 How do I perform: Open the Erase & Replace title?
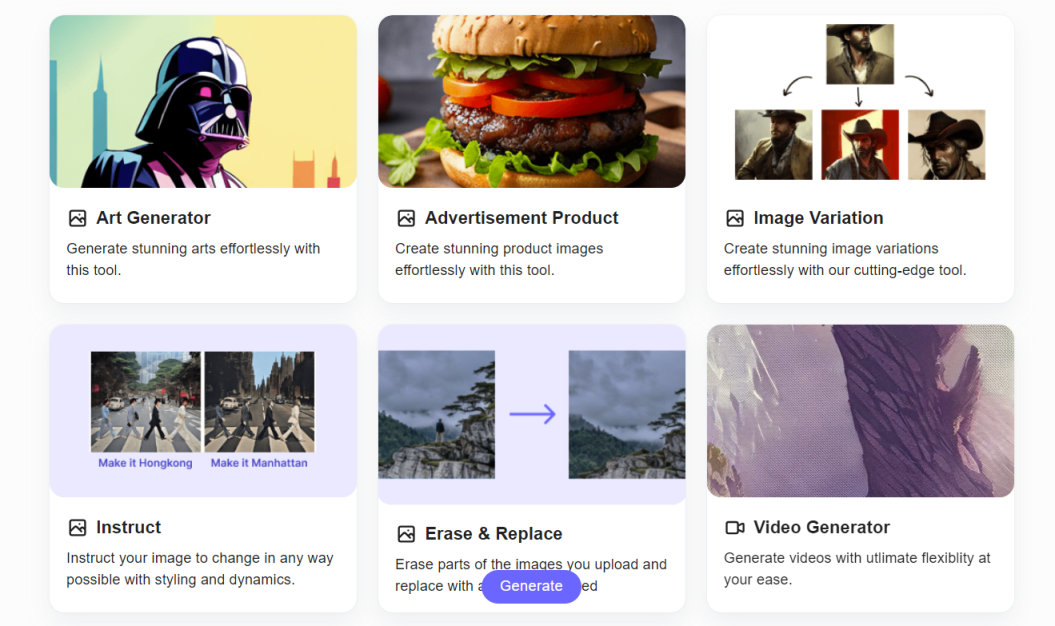(x=493, y=534)
